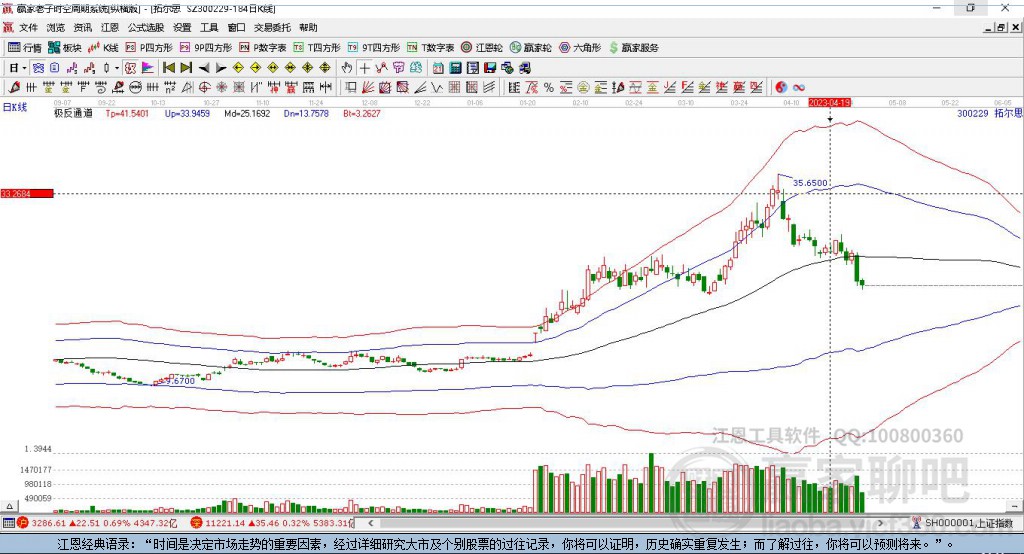Click the infinity loop icon
1024x554 pixels.
[x=799, y=88]
